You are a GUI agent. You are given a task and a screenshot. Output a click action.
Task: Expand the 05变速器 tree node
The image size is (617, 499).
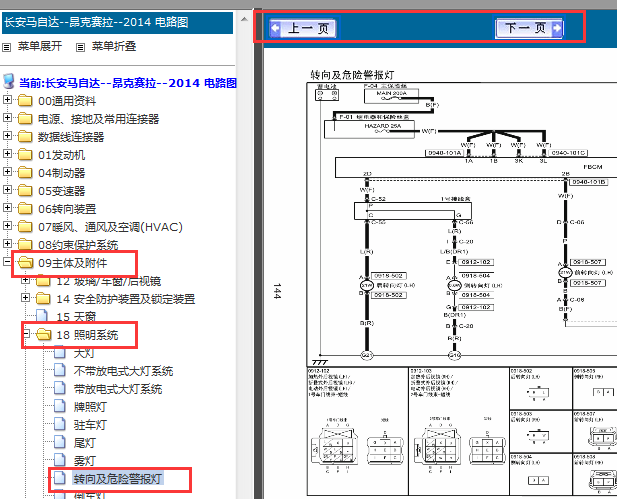(x=7, y=189)
